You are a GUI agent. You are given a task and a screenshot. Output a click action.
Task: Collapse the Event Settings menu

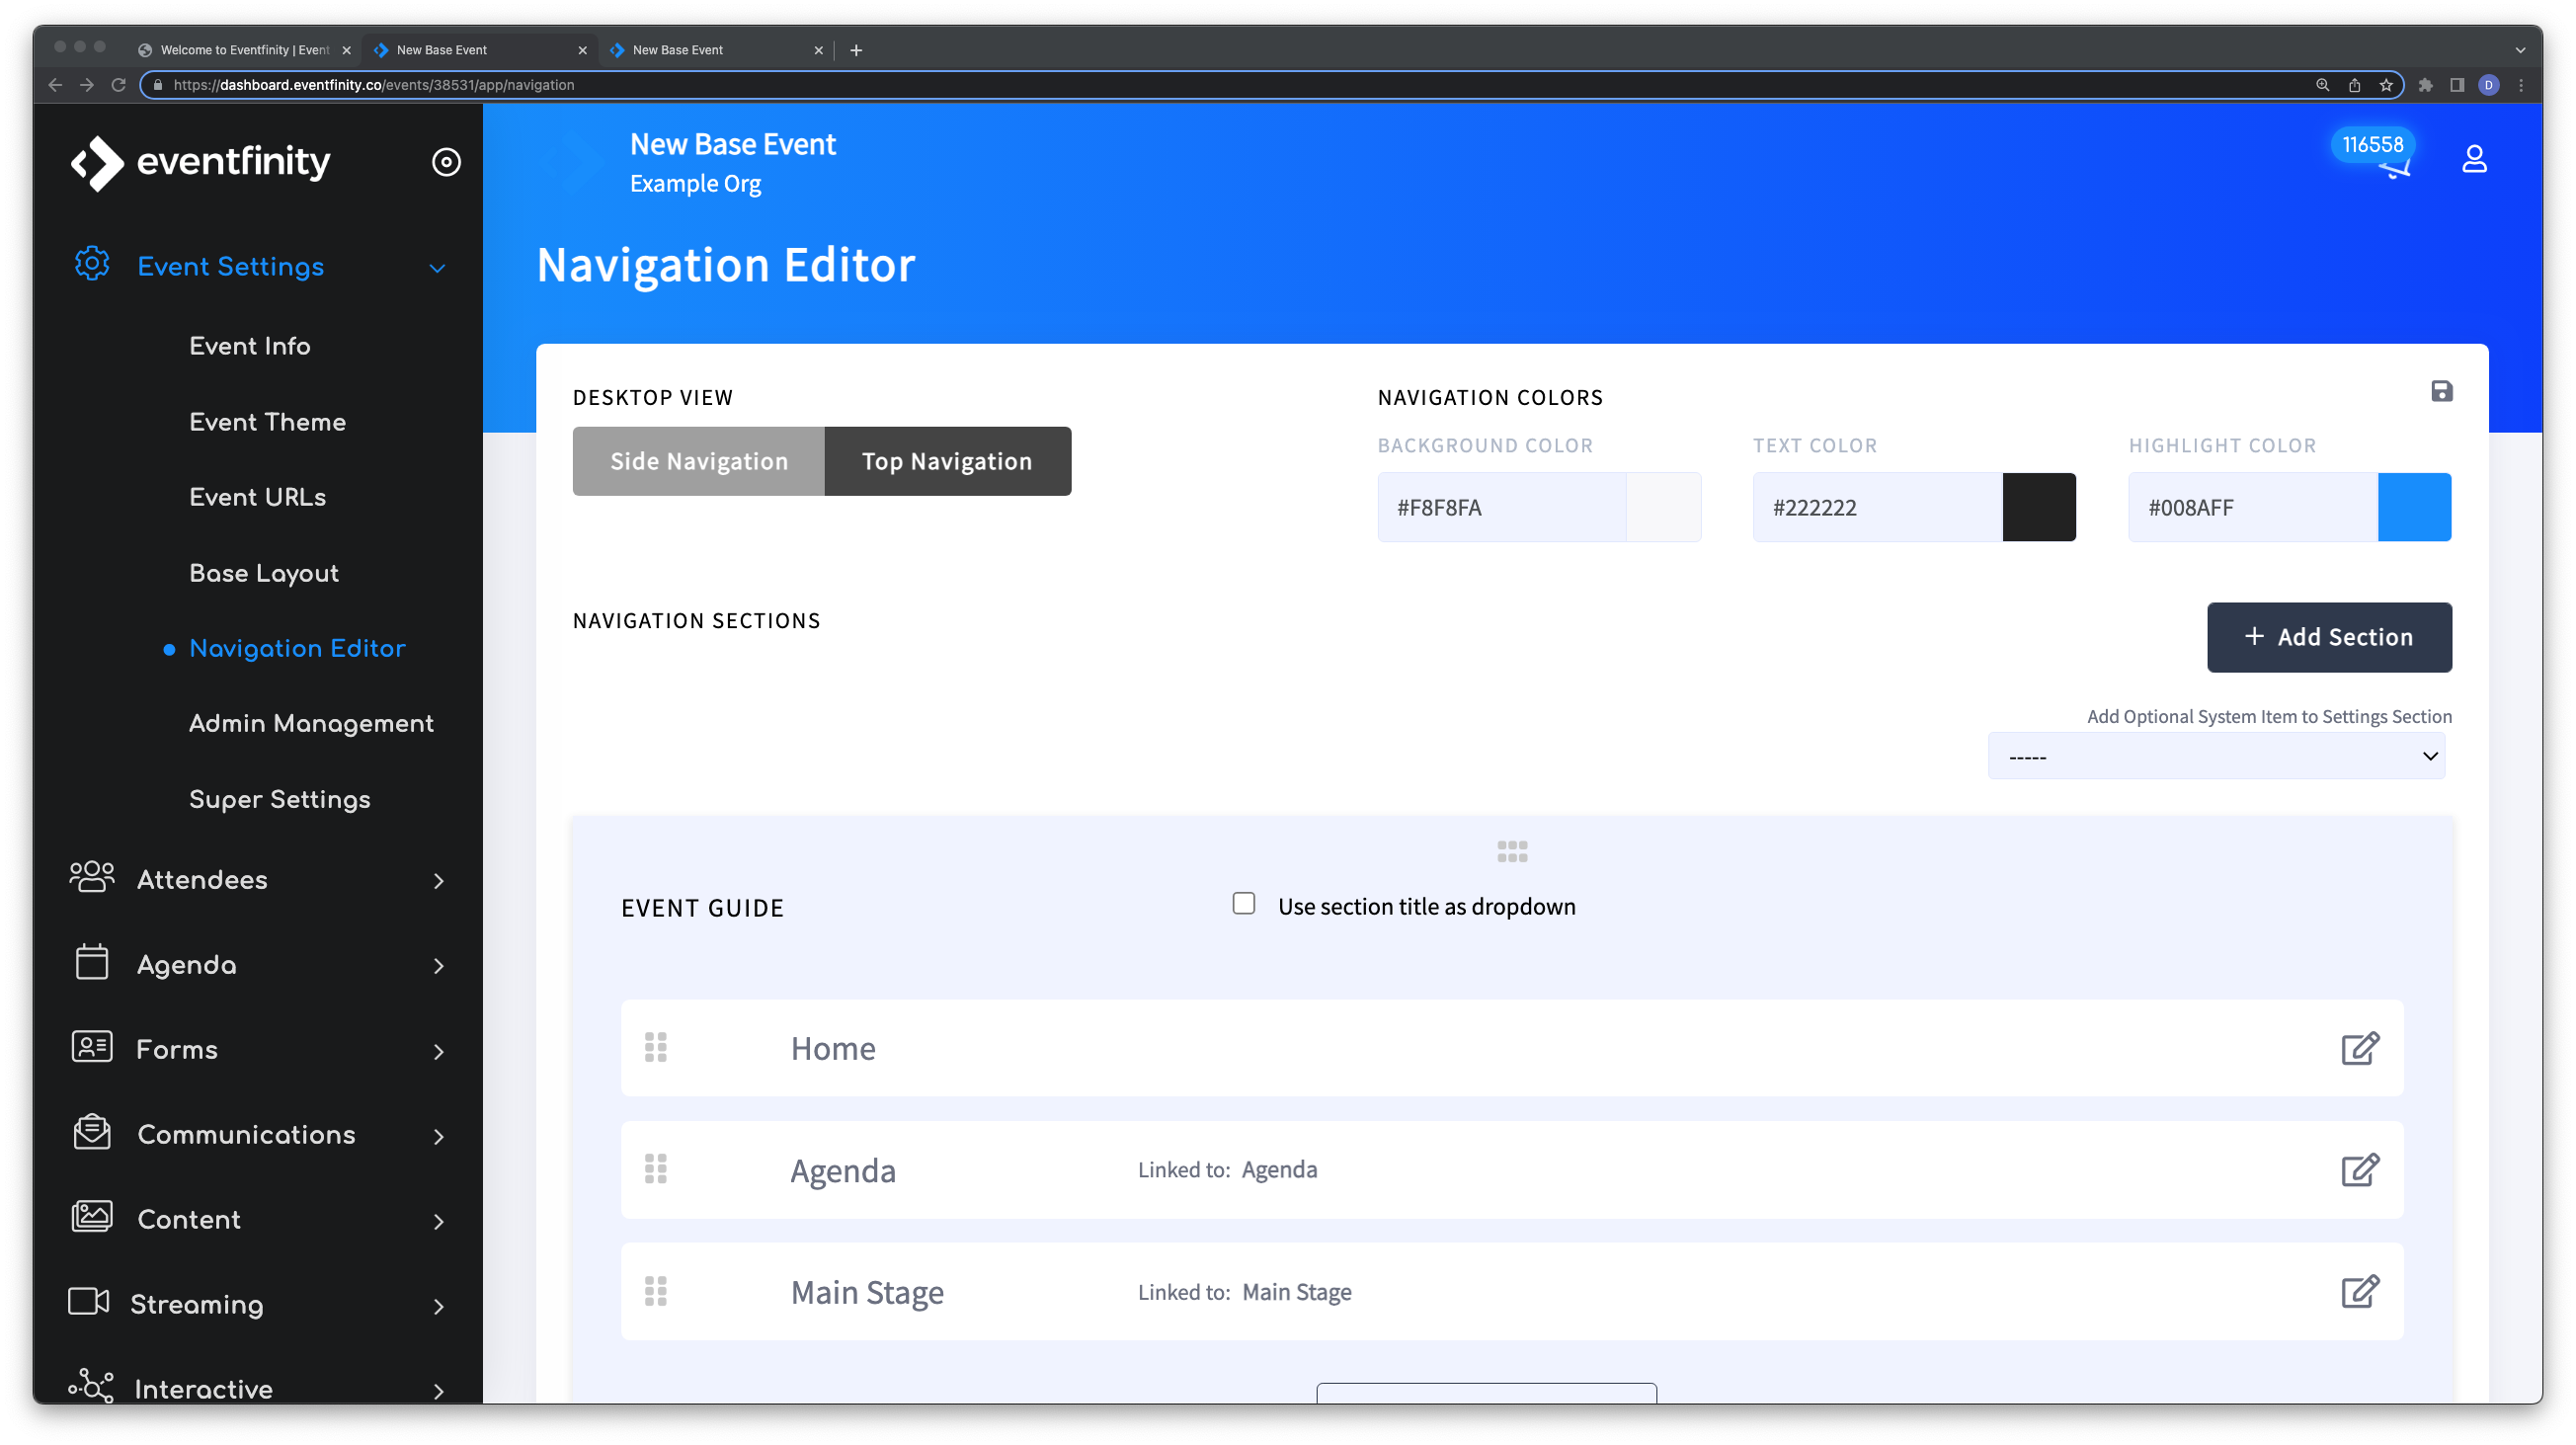click(437, 268)
